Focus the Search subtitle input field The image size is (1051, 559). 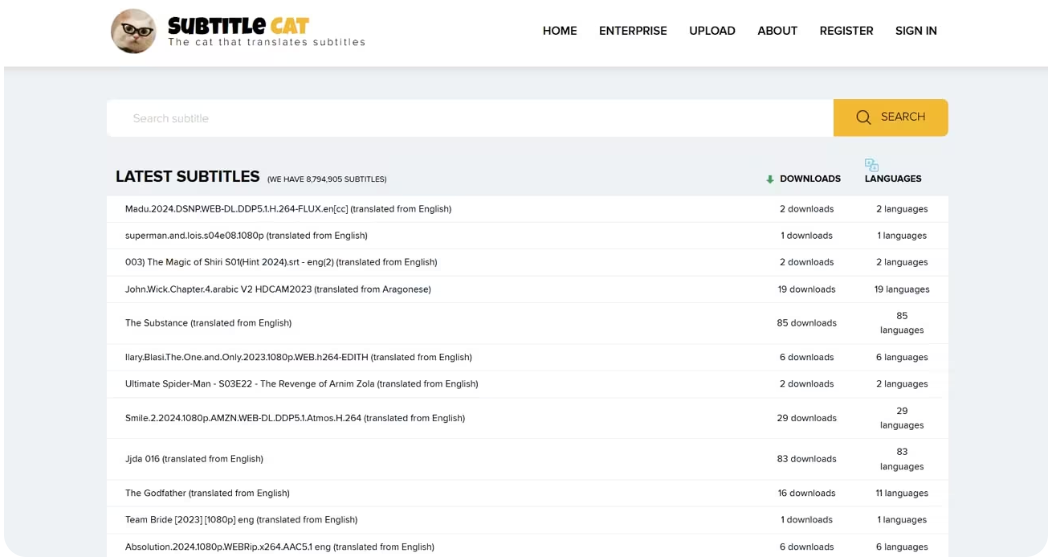click(x=470, y=118)
